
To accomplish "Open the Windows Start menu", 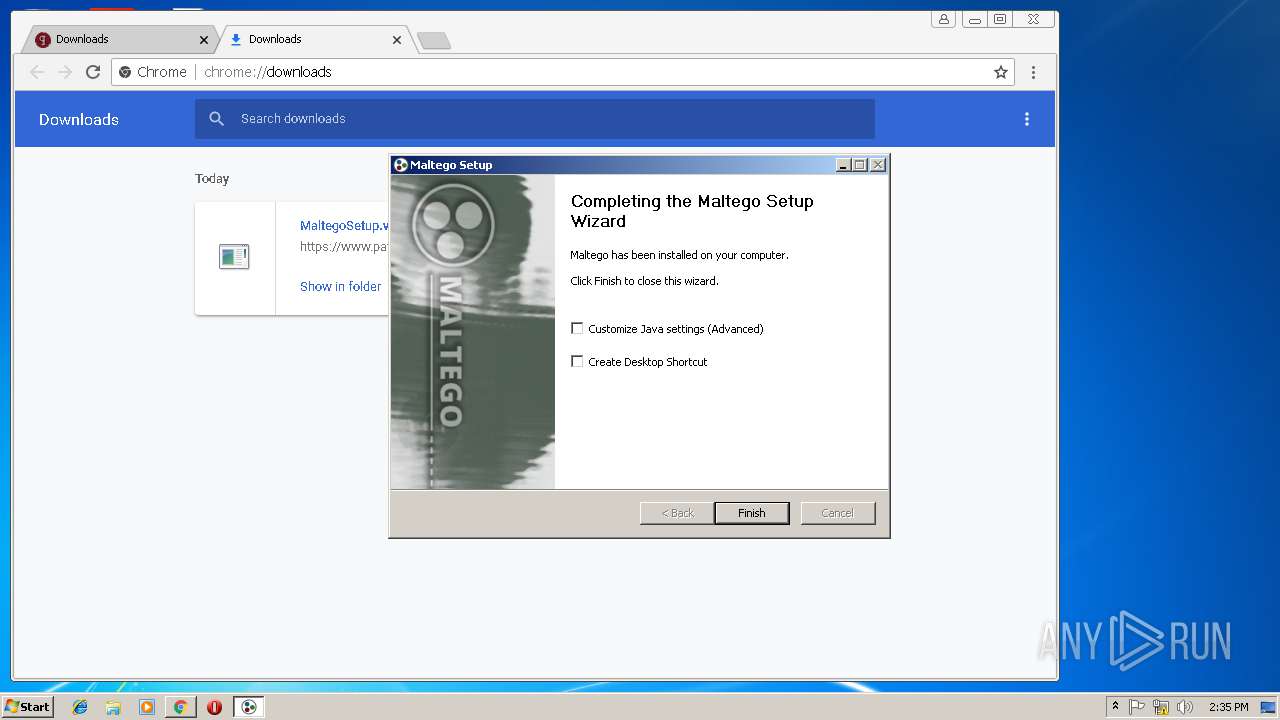I will 27,706.
